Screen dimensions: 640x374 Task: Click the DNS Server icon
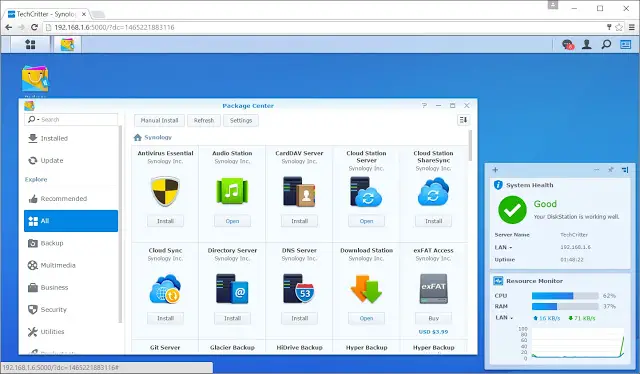pos(299,289)
